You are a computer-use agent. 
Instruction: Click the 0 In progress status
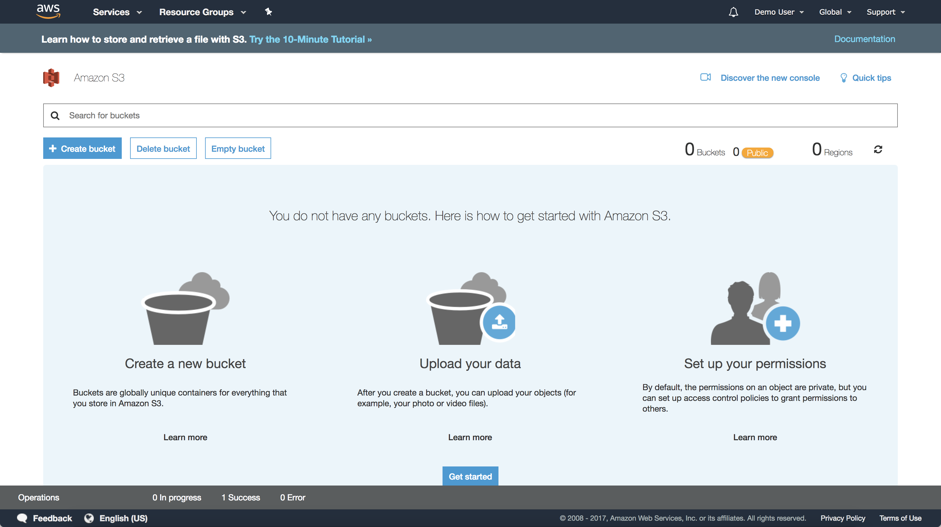tap(176, 498)
